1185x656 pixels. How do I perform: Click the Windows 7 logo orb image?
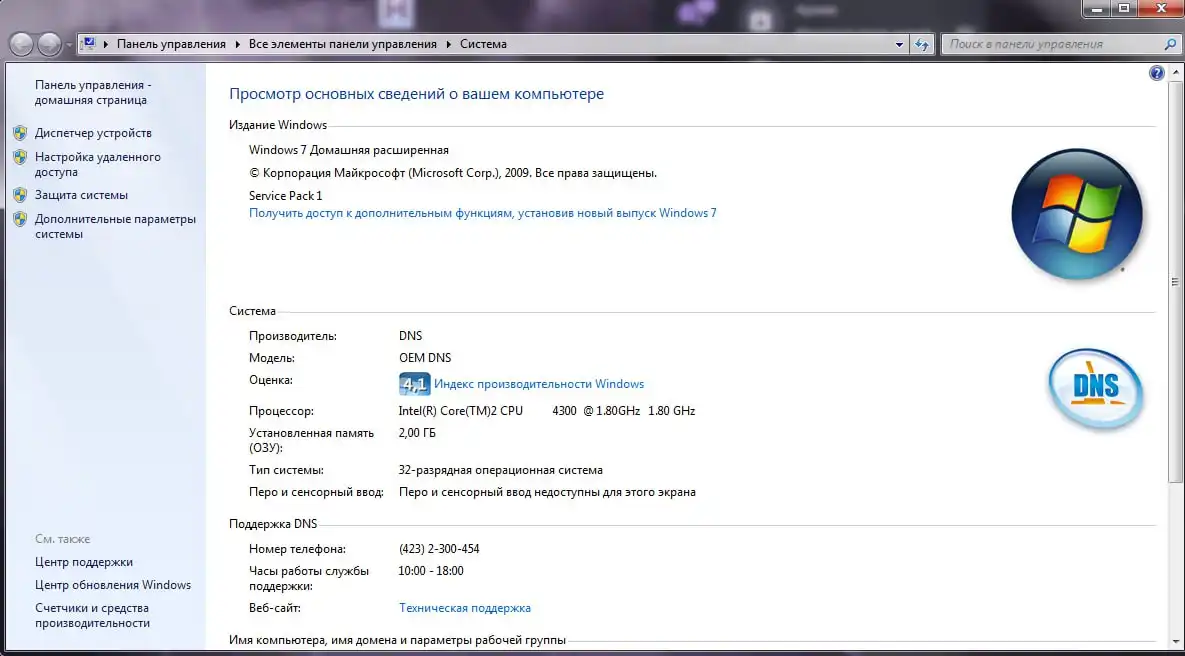(x=1077, y=214)
